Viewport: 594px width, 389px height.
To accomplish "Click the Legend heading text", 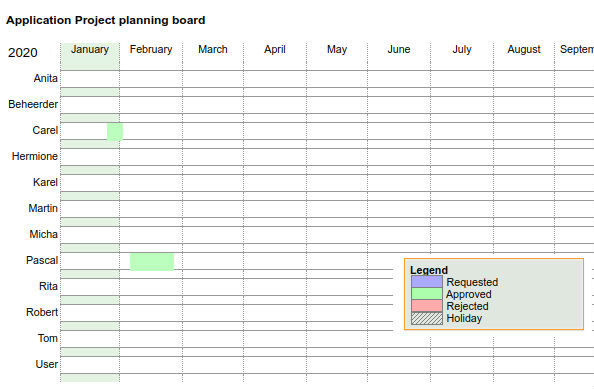I will [429, 270].
